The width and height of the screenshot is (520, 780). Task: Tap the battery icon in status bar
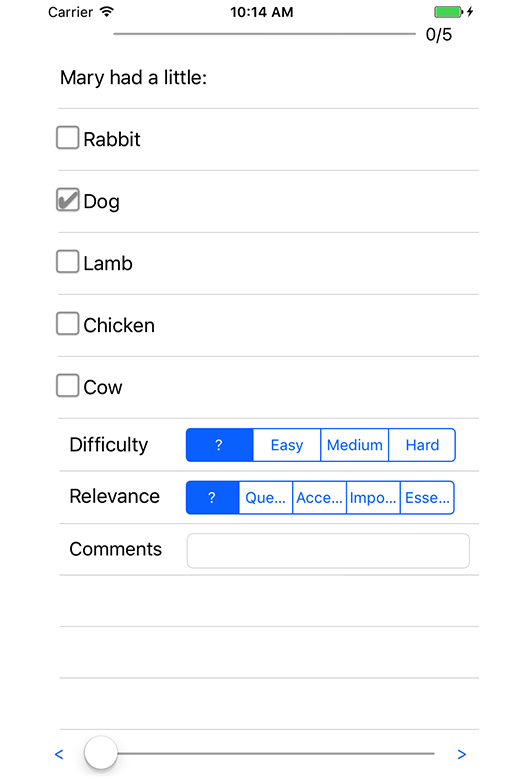pyautogui.click(x=448, y=11)
